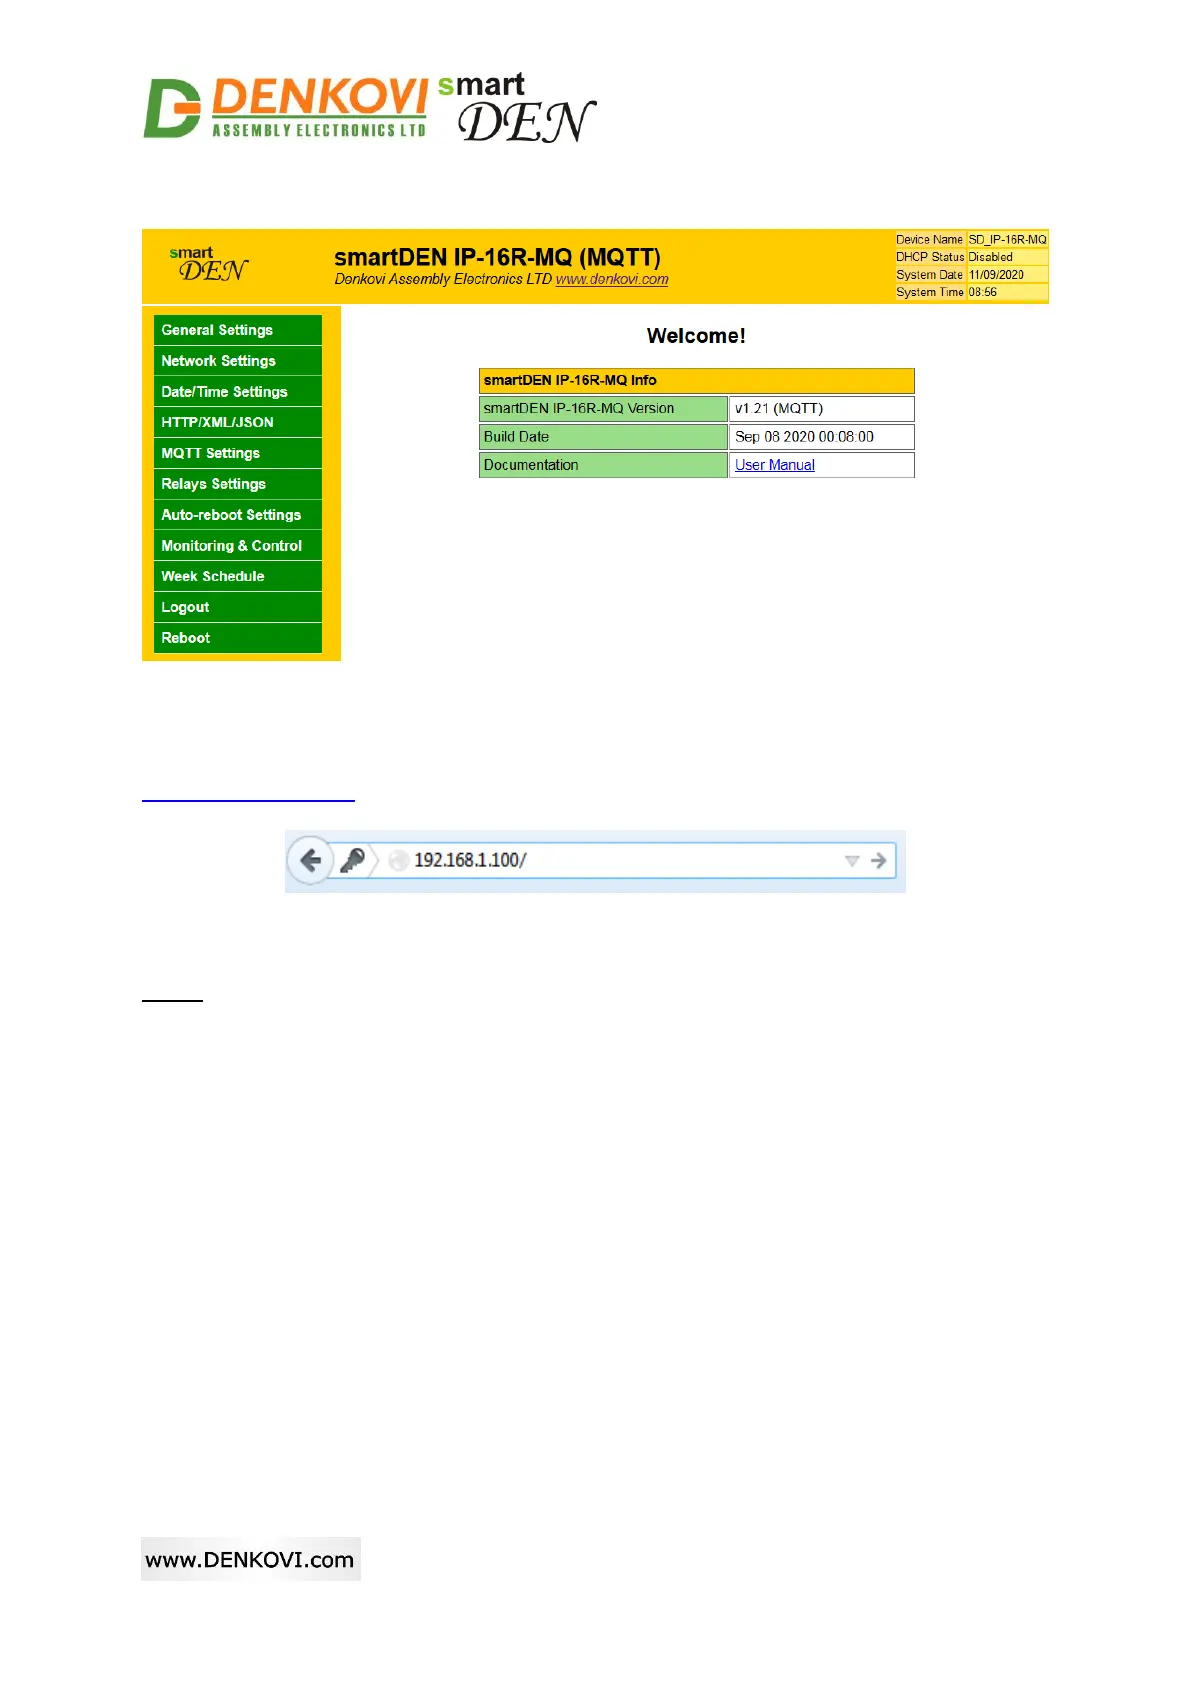Visit www.denkovi.com header link
Viewport: 1191px width, 1684px height.
tap(612, 279)
